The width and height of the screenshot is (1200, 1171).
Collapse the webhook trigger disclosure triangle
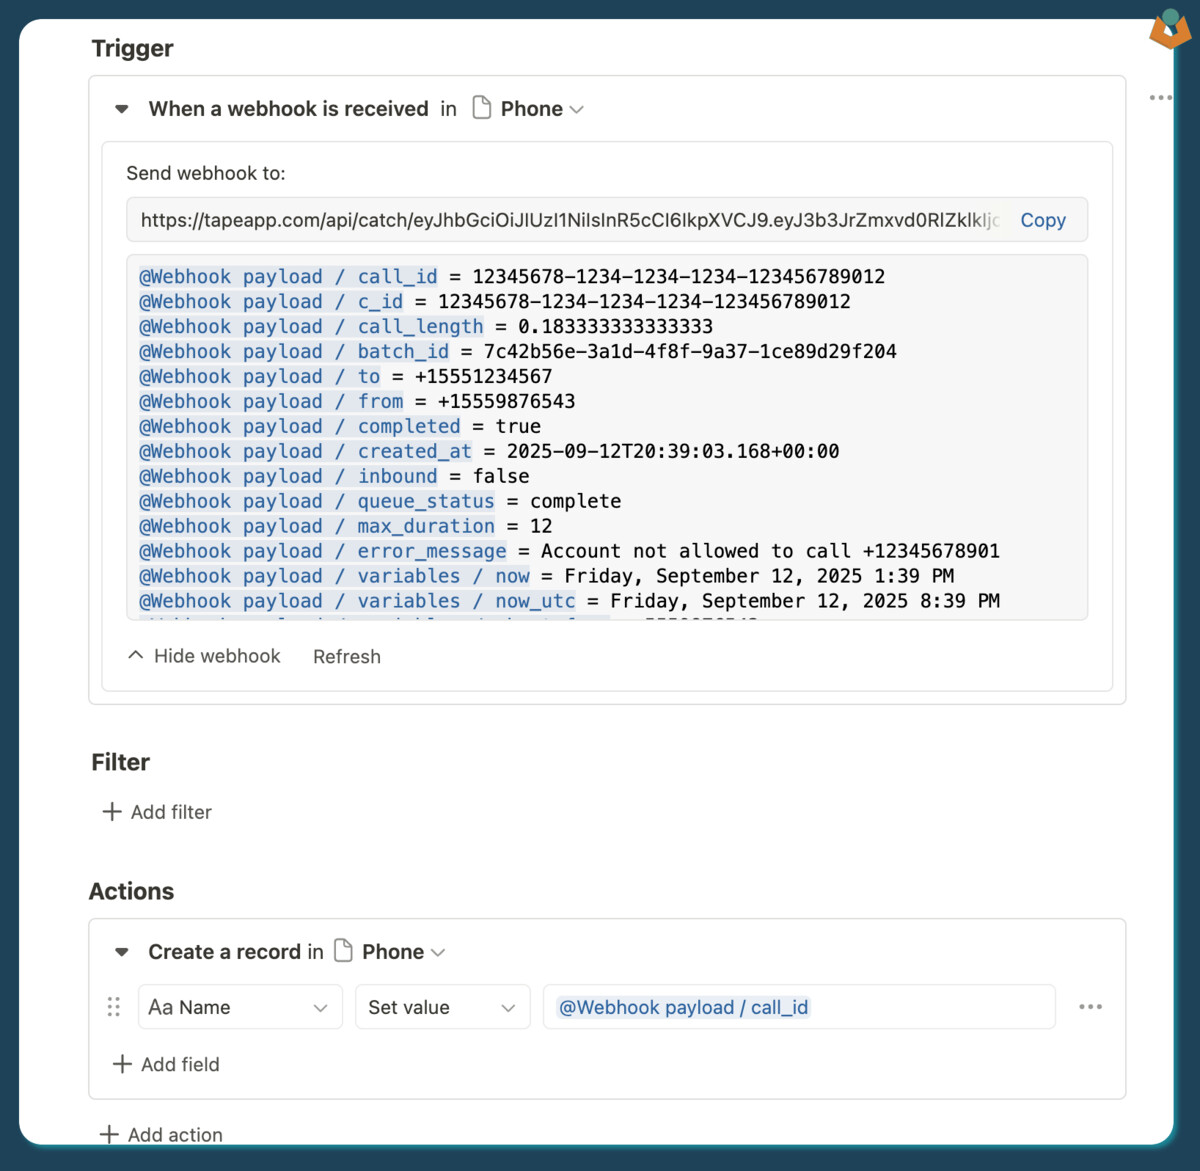point(122,109)
